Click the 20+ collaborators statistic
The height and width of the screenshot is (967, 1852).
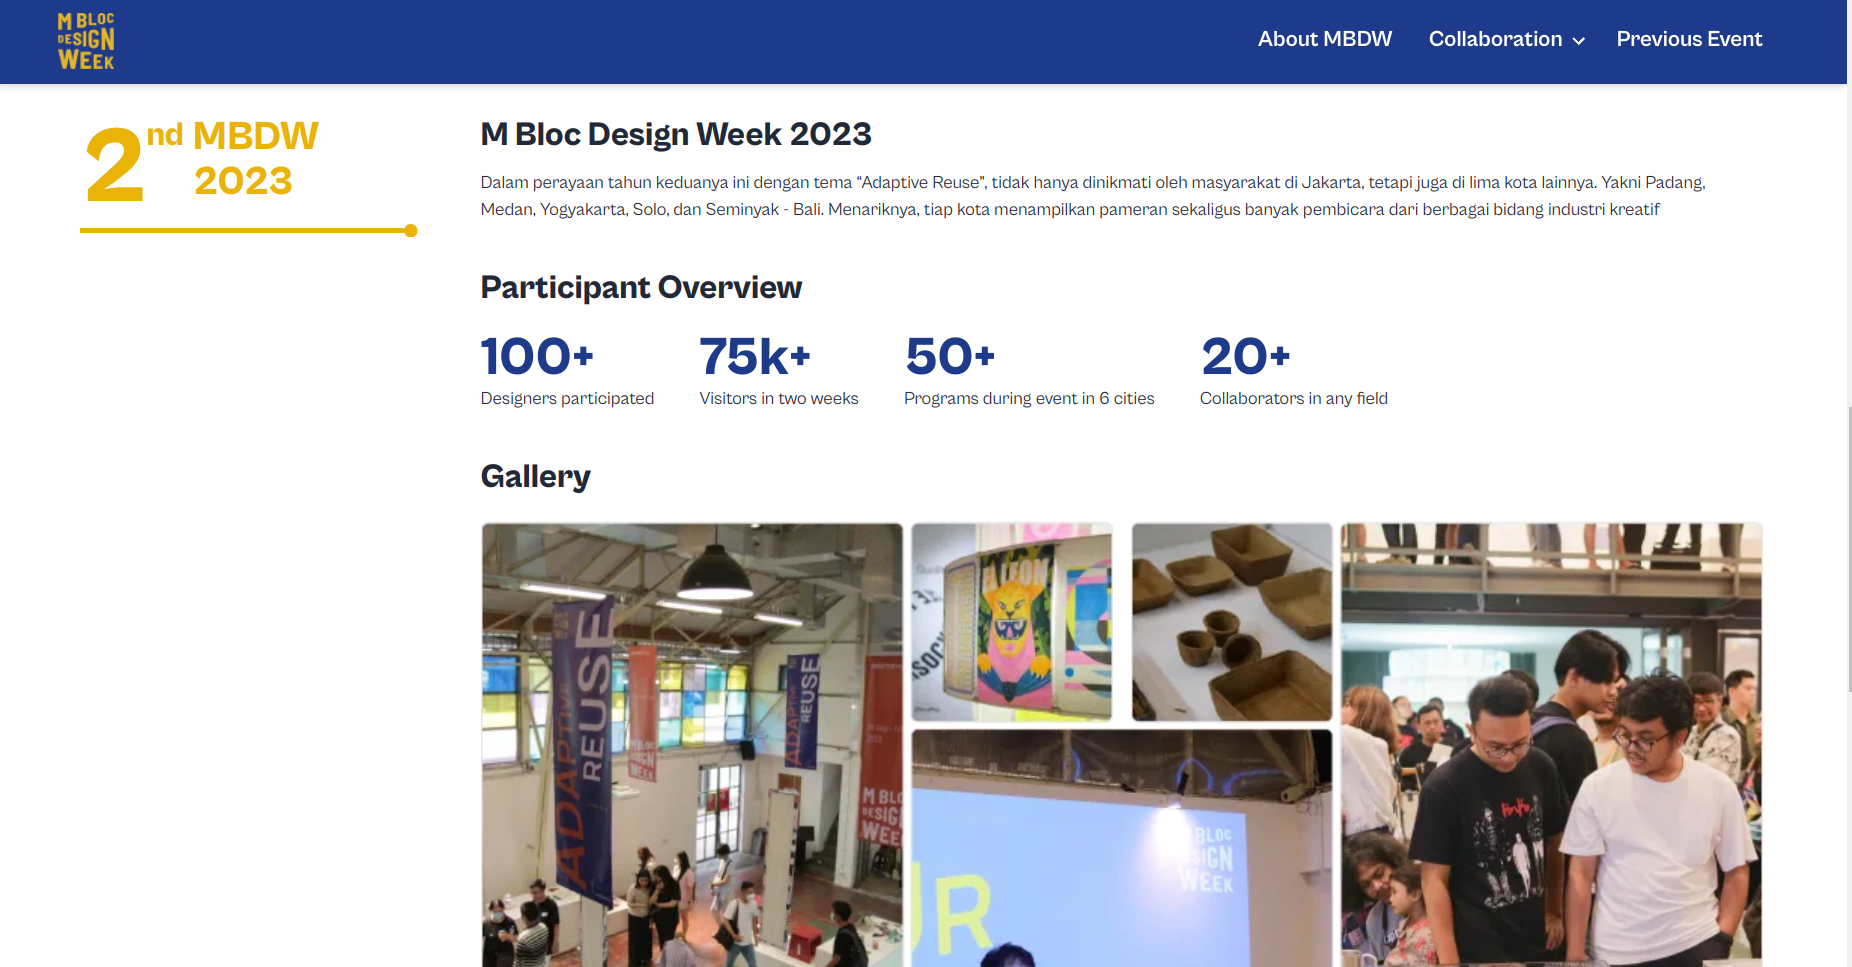pyautogui.click(x=1246, y=356)
